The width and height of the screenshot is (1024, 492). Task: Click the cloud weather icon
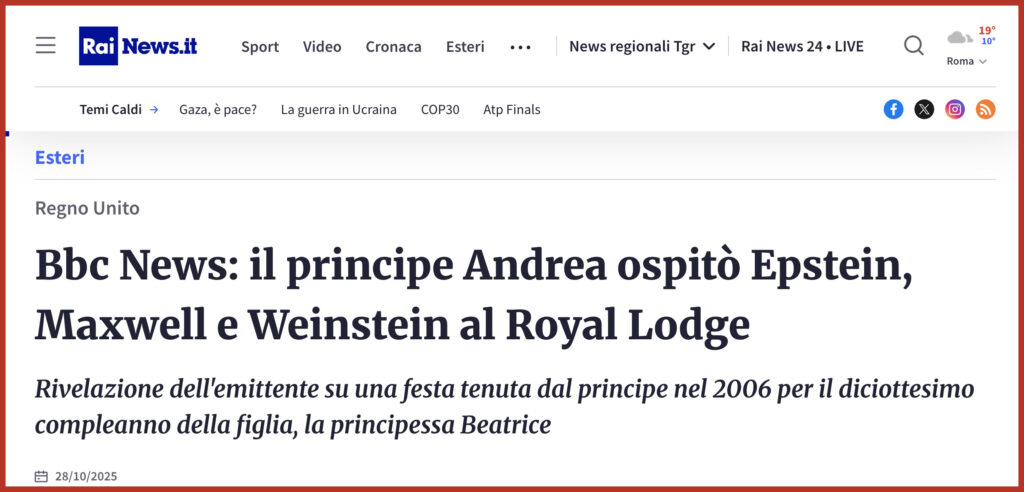(x=959, y=38)
